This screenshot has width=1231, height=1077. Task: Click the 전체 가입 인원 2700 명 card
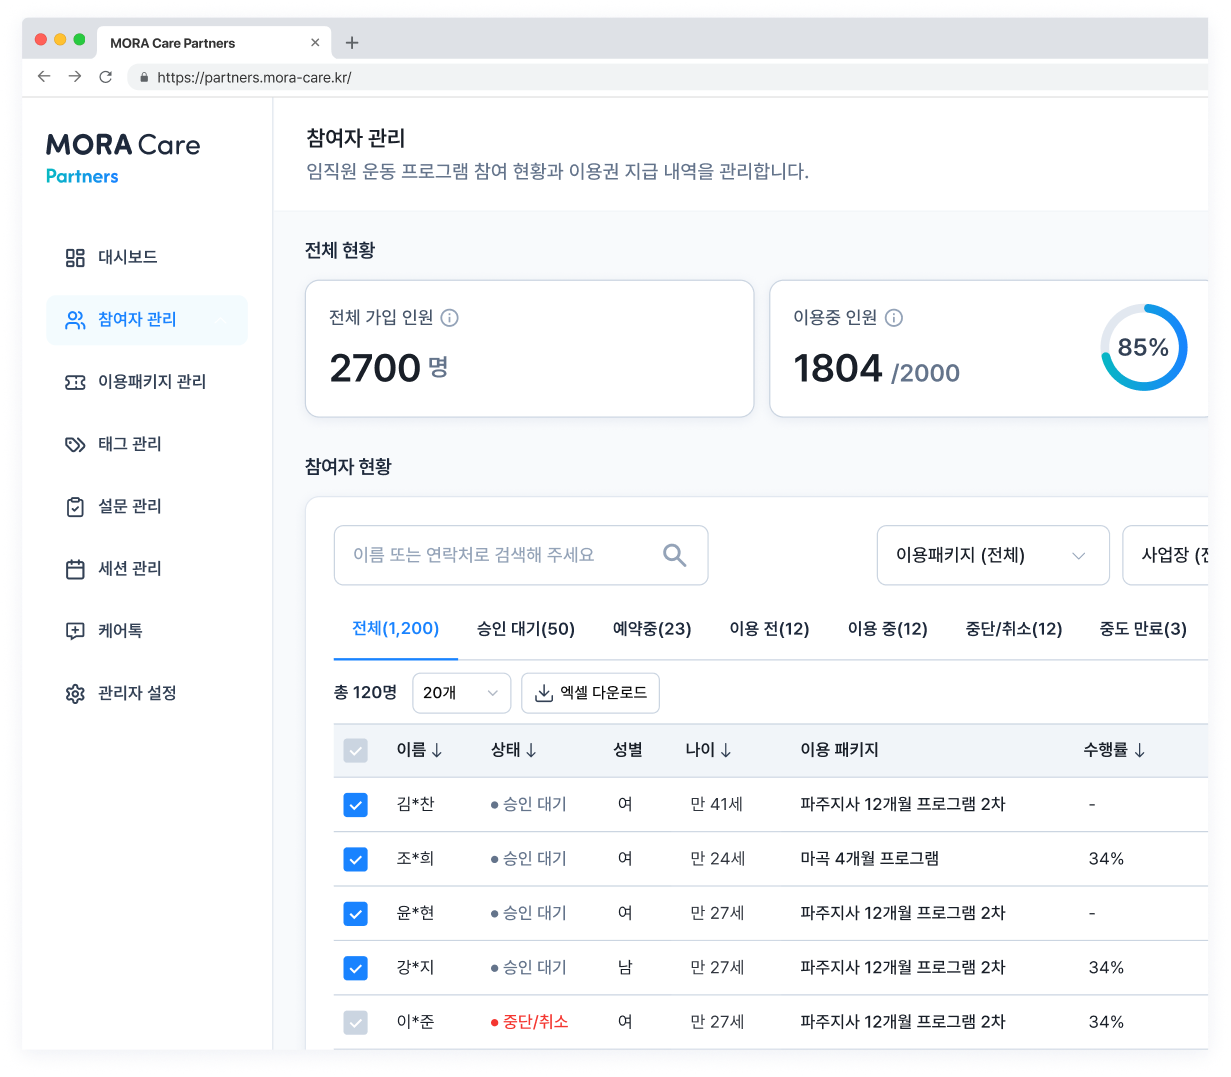(x=529, y=349)
